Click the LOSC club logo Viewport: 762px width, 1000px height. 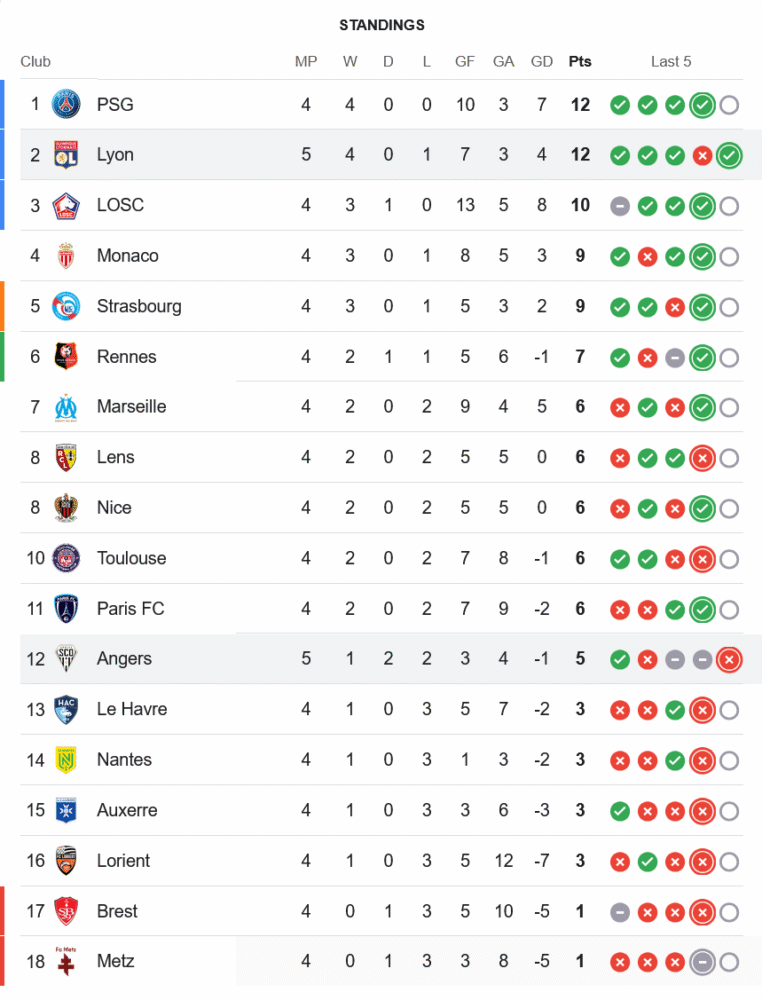point(66,205)
